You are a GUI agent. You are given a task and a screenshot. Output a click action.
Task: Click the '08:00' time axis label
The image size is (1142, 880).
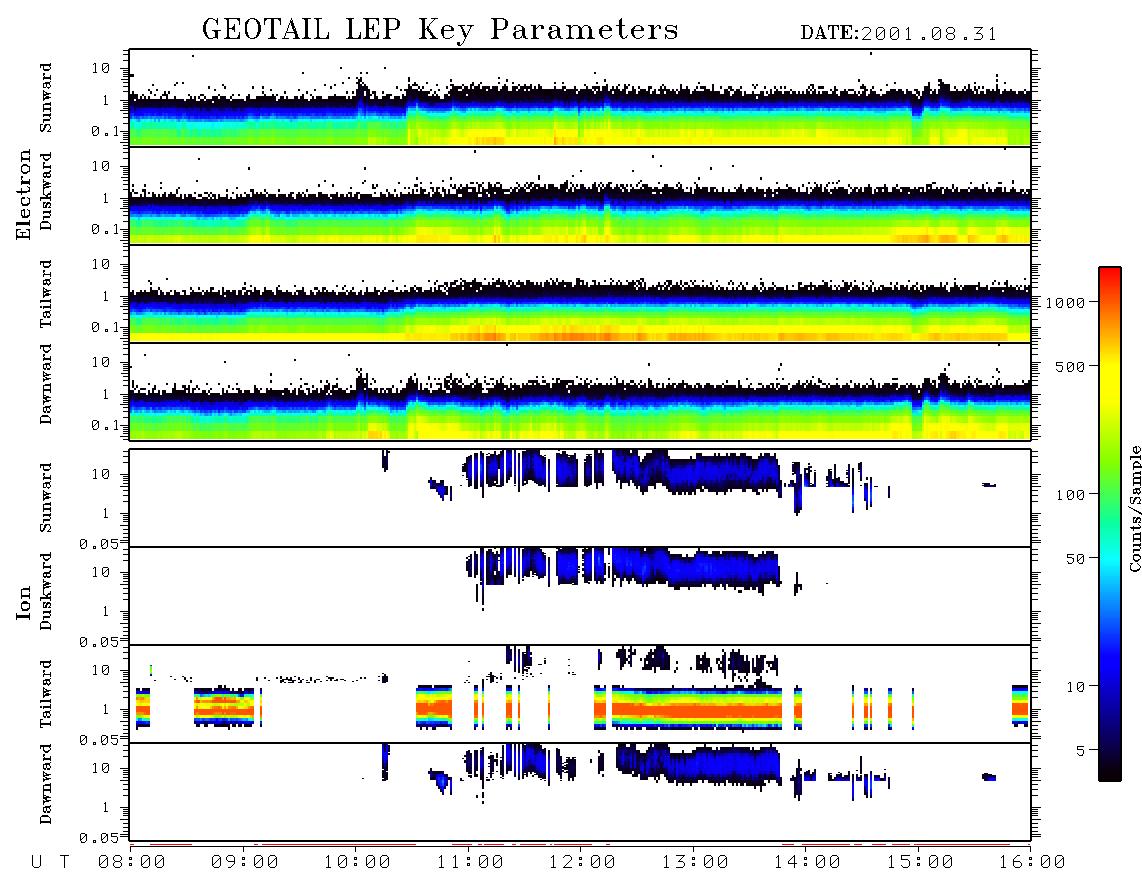coord(132,863)
